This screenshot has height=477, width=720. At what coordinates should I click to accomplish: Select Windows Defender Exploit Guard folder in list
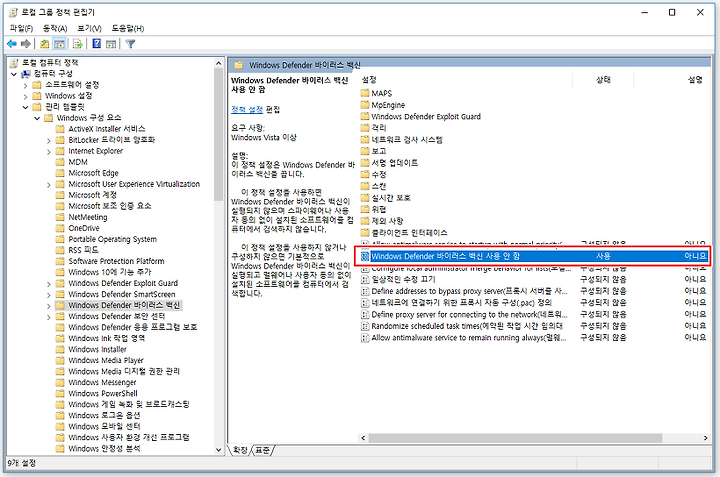click(x=421, y=116)
